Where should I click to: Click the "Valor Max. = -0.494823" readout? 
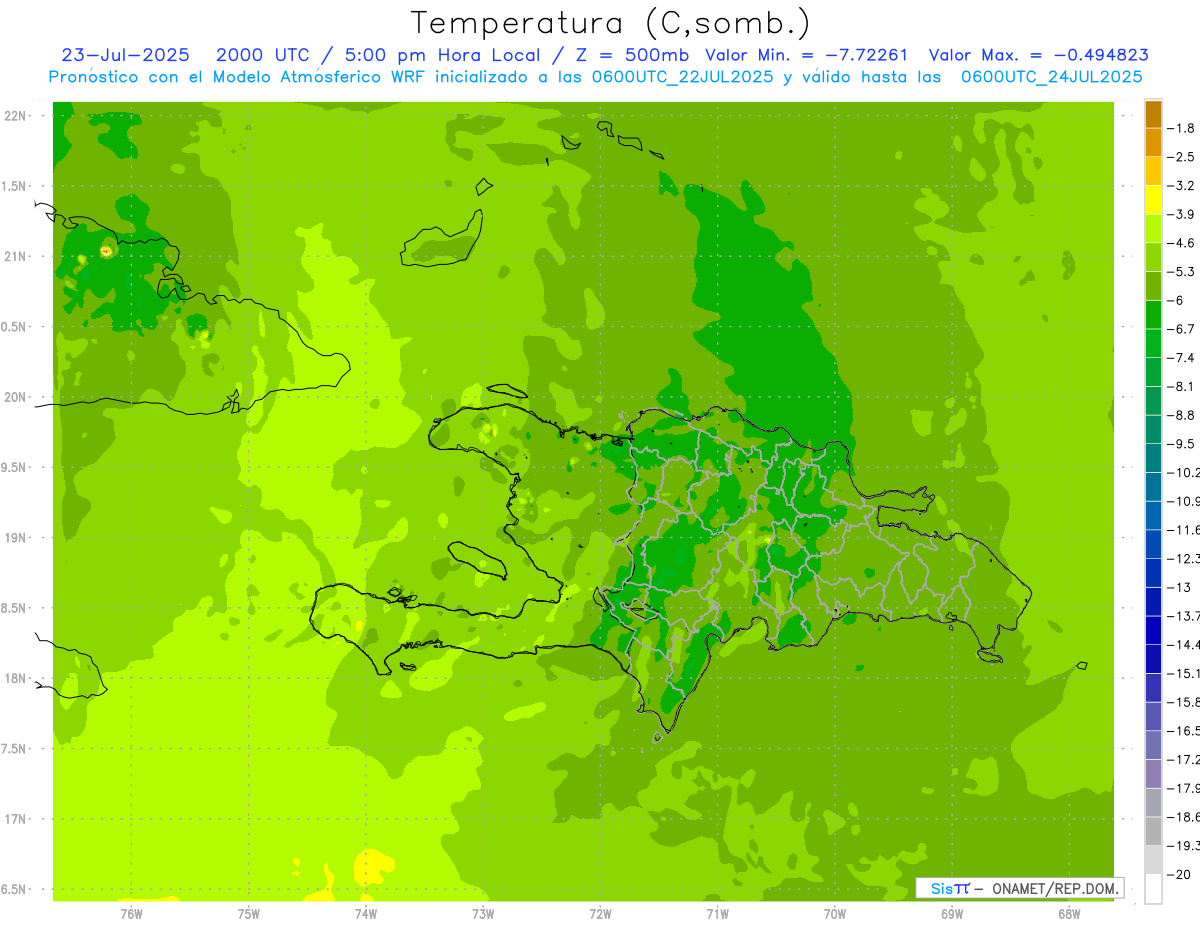click(1039, 55)
